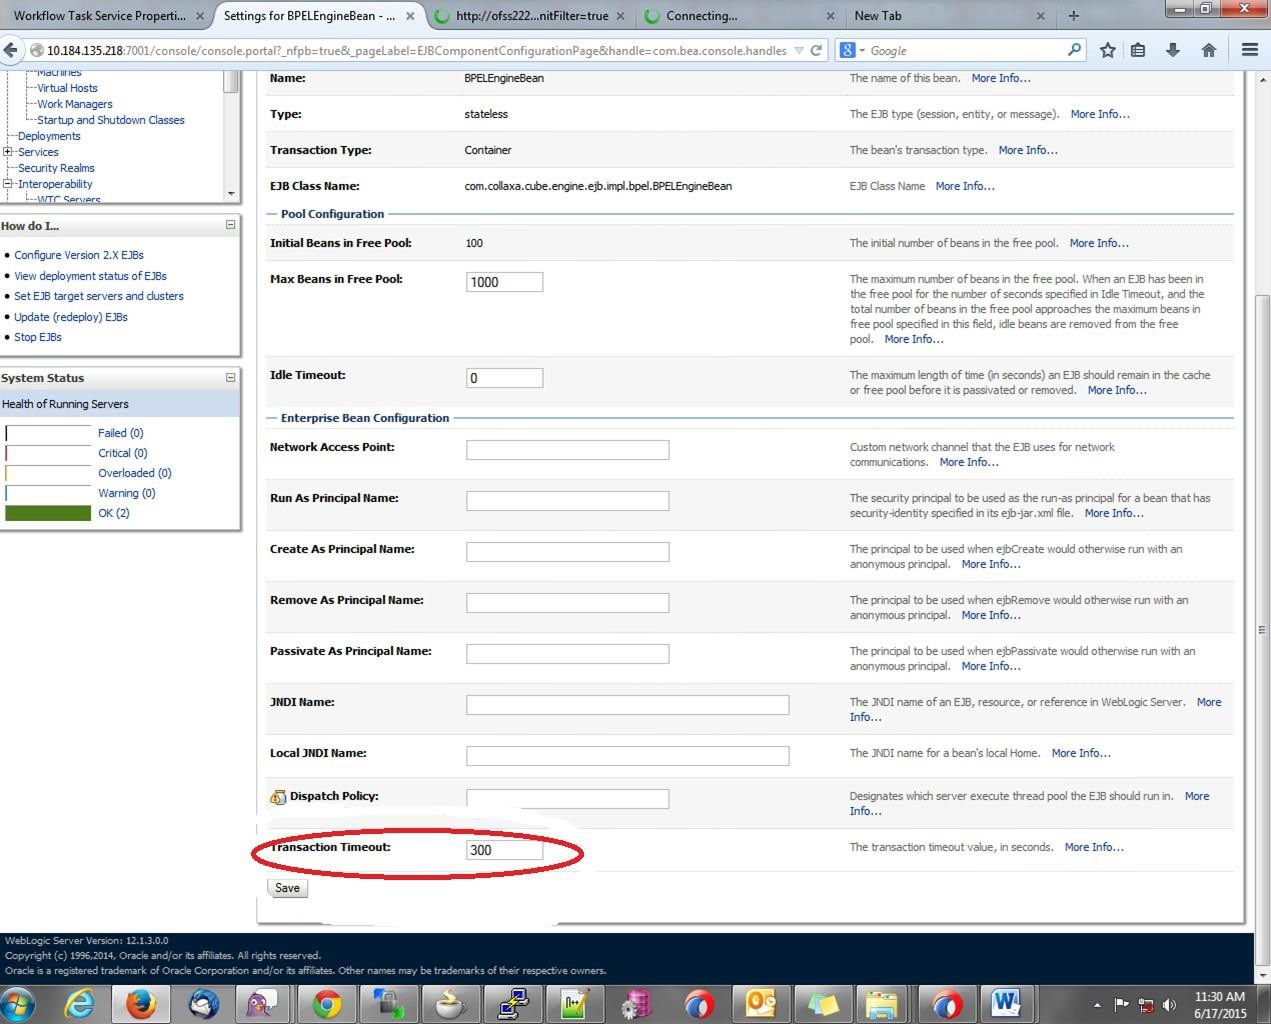Image resolution: width=1271 pixels, height=1024 pixels.
Task: Open Update (redeploy) EJBs link
Action: (x=71, y=317)
